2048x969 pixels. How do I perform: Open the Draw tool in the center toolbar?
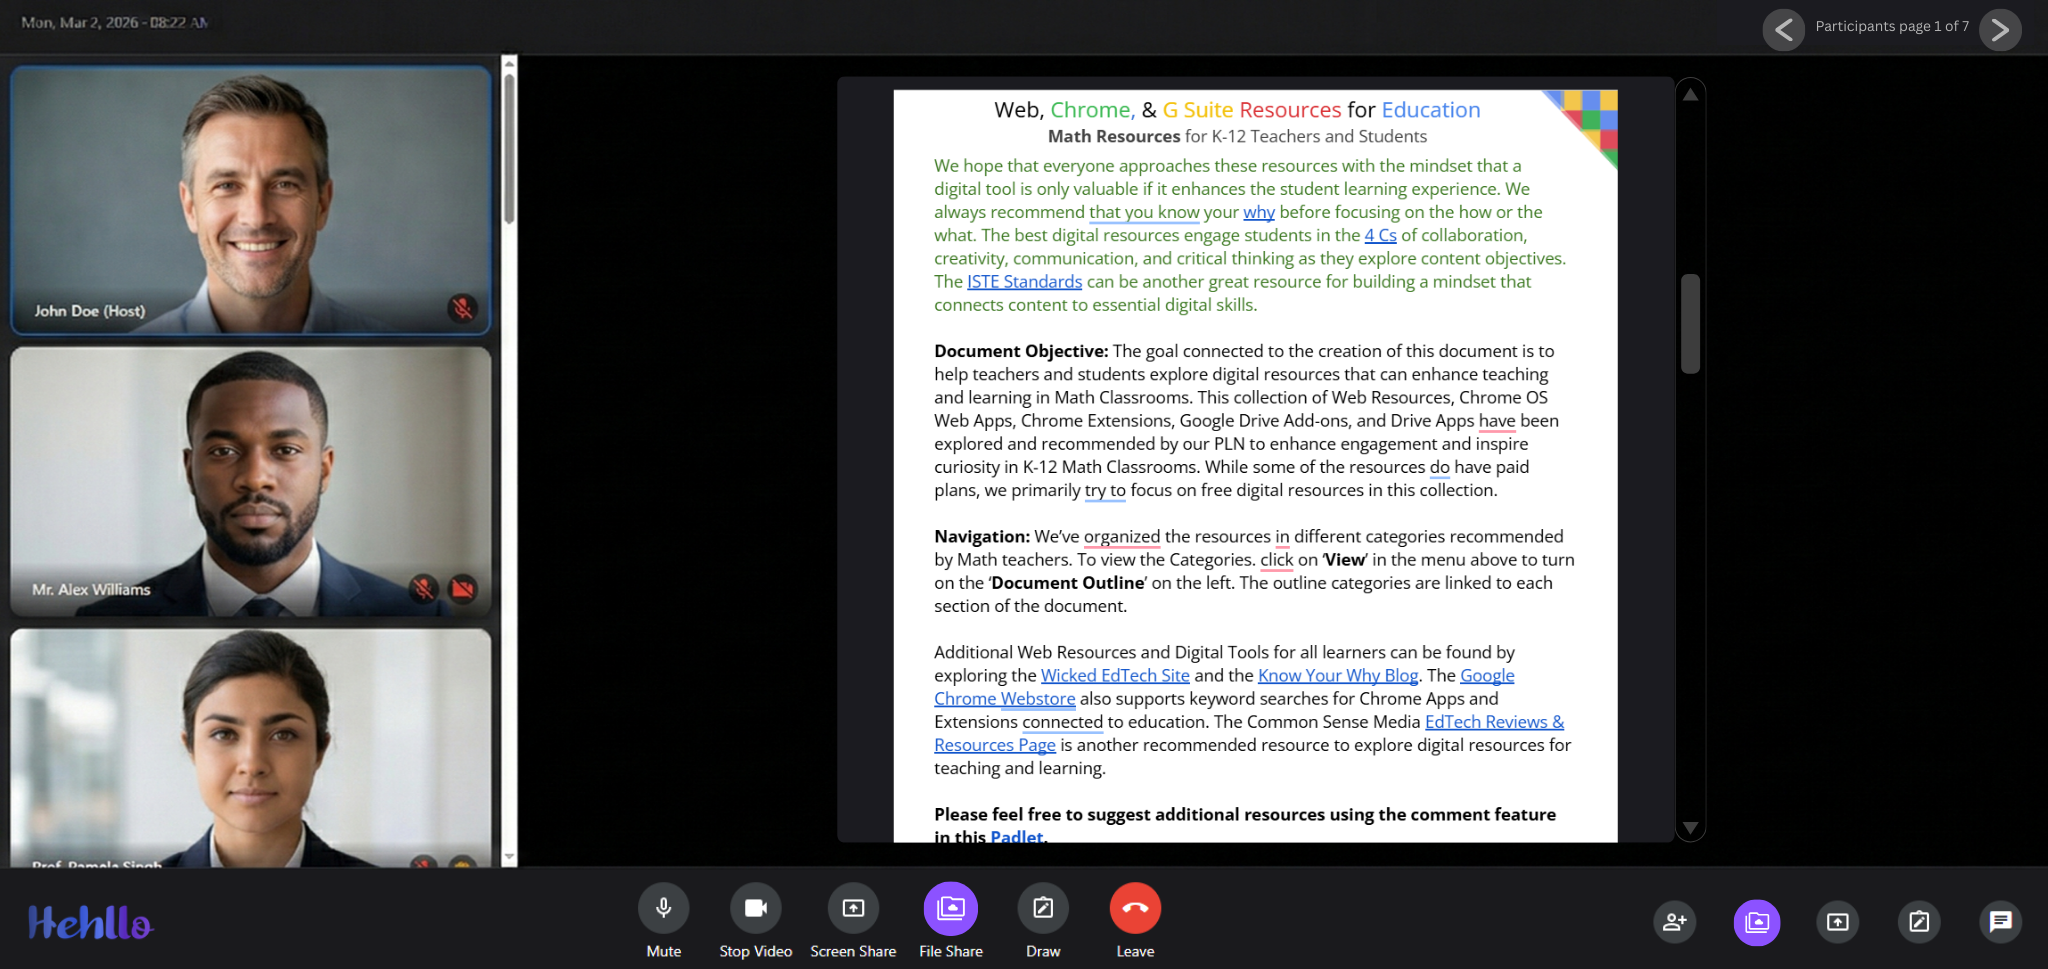[x=1043, y=908]
